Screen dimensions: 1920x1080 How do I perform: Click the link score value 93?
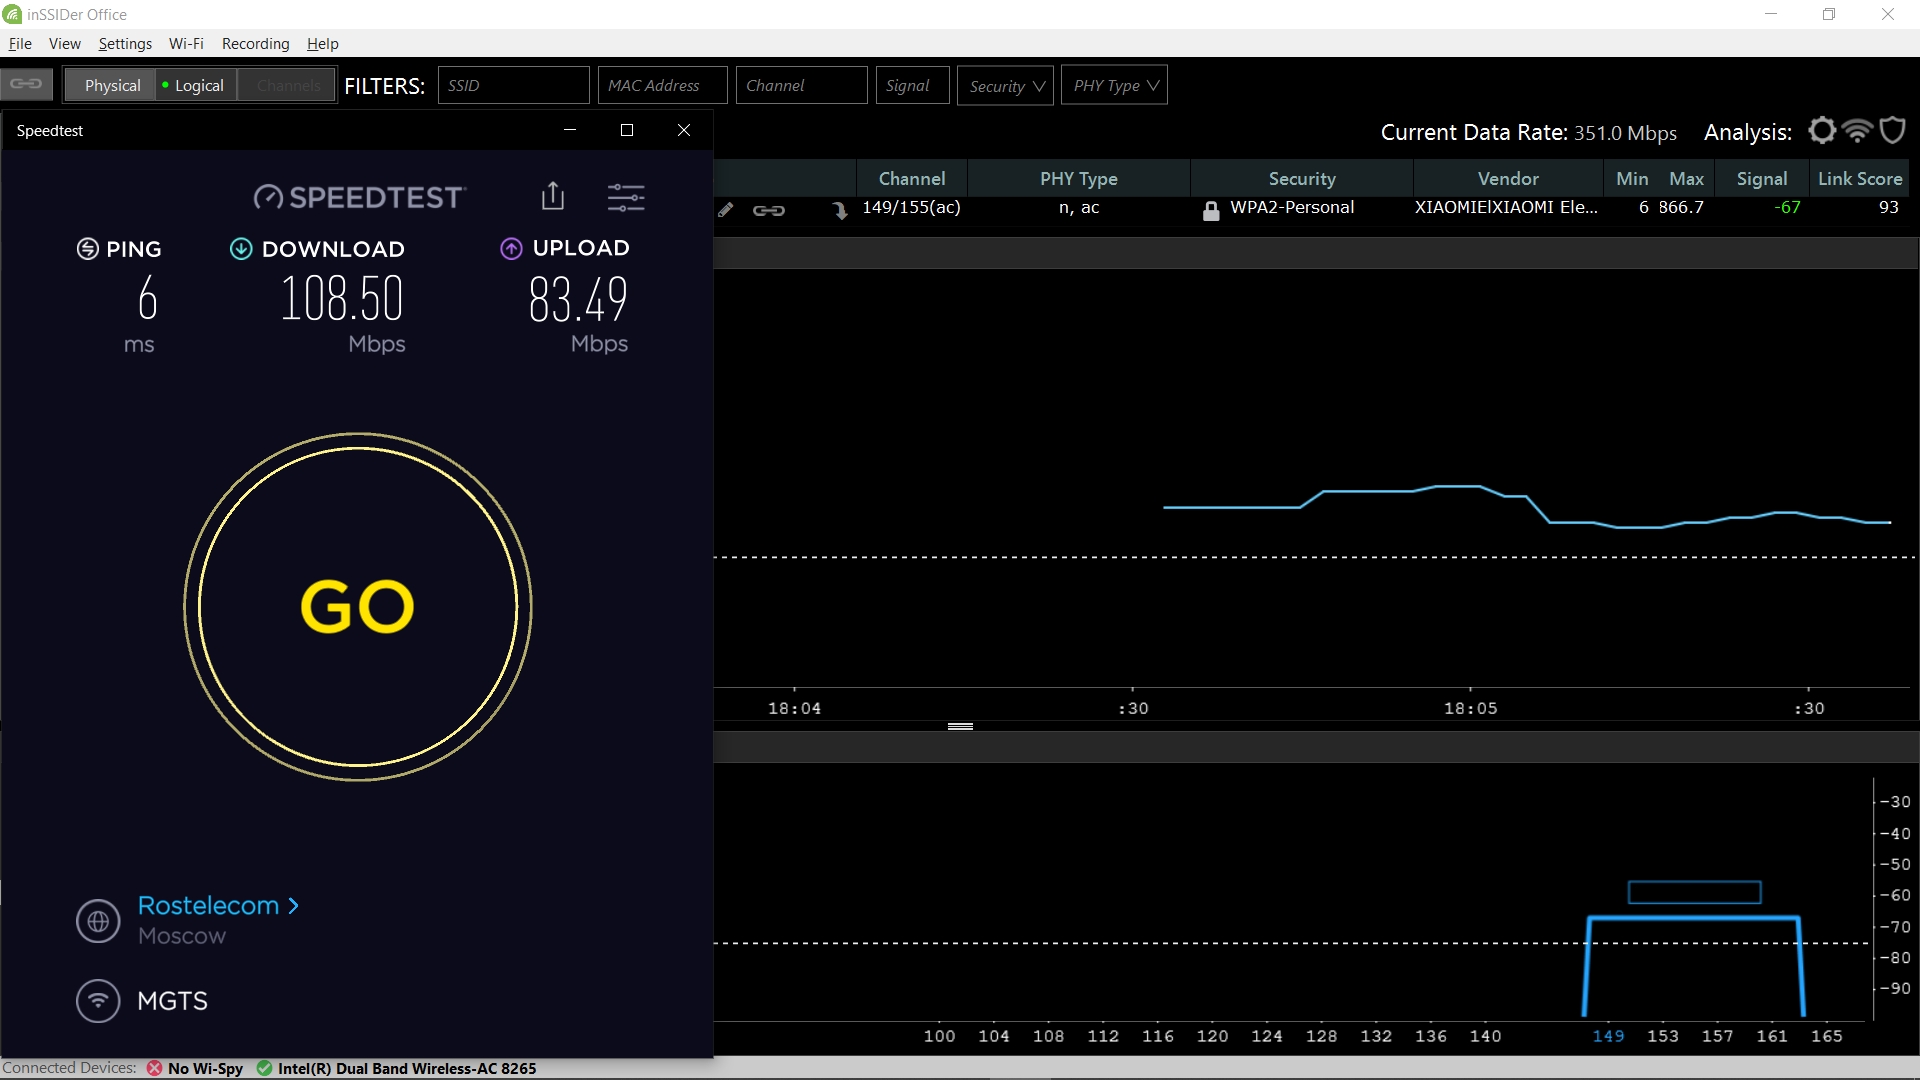[x=1888, y=207]
